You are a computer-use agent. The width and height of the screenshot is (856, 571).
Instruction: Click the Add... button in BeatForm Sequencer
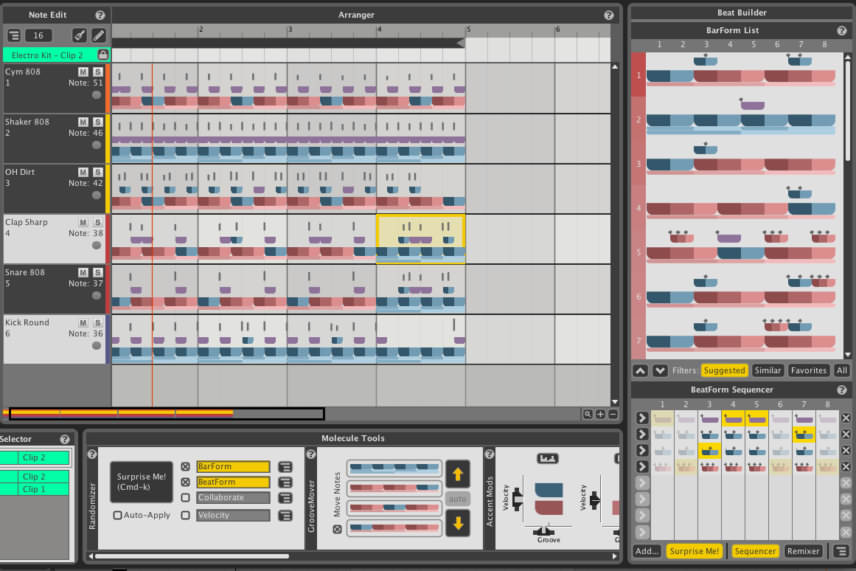(x=646, y=551)
